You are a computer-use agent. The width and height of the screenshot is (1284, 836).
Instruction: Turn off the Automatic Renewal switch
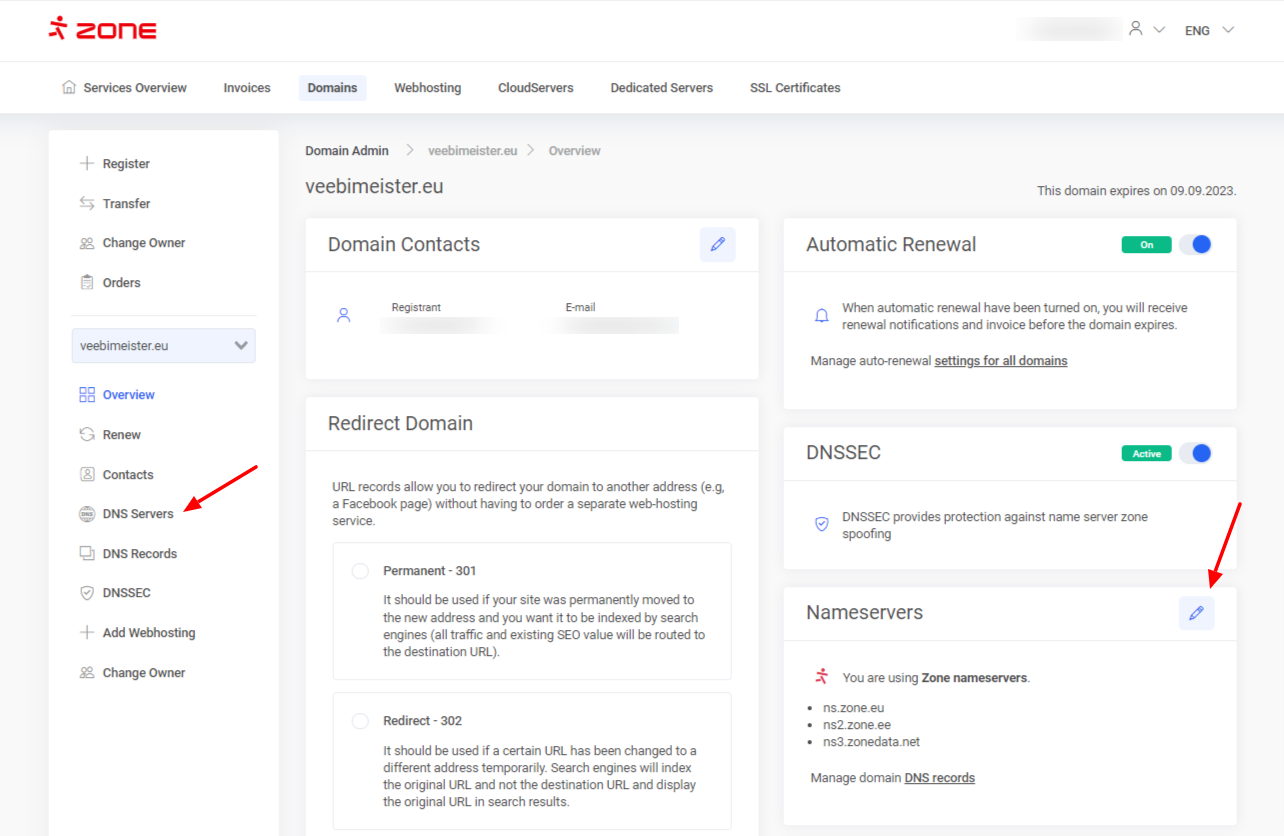[x=1195, y=245]
